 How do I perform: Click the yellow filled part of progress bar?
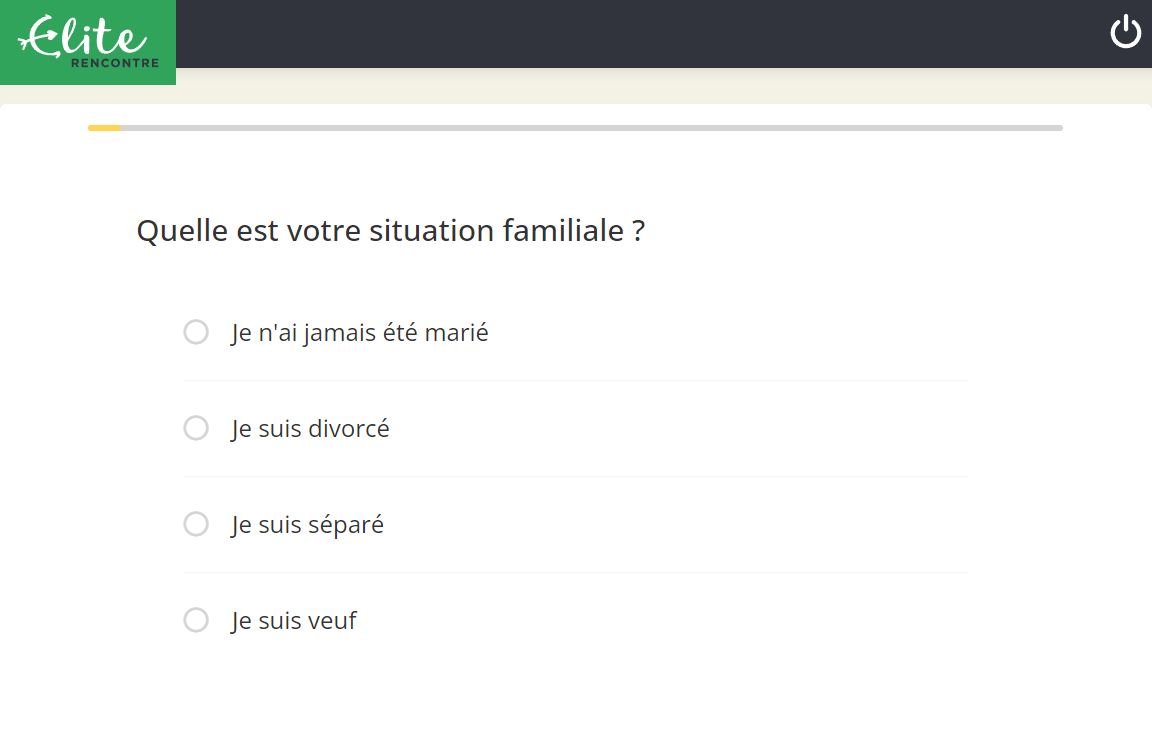click(x=104, y=128)
